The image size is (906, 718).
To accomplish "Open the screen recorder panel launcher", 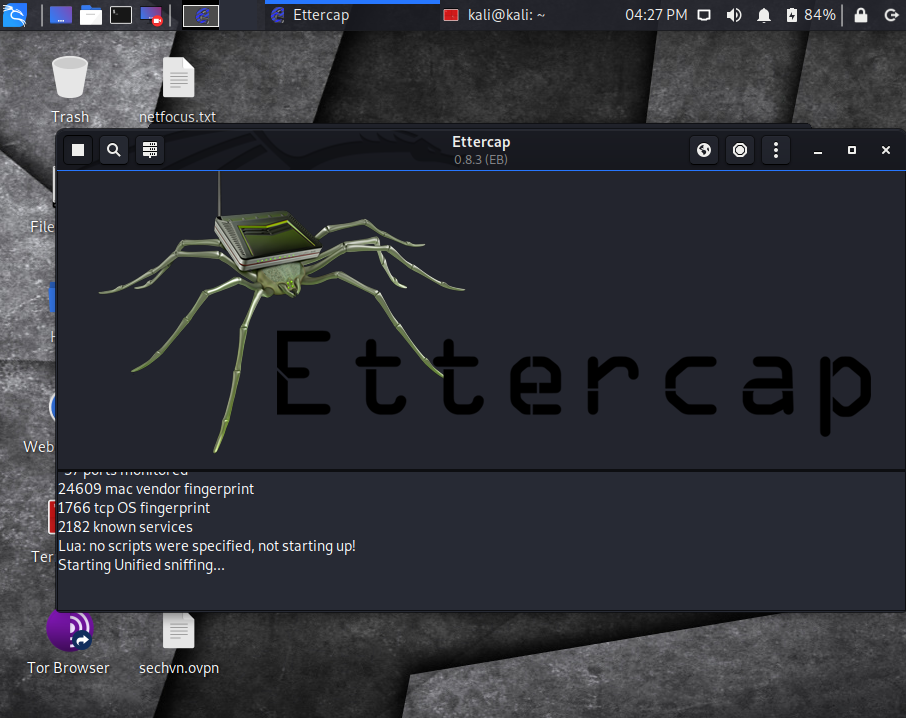I will coord(151,15).
